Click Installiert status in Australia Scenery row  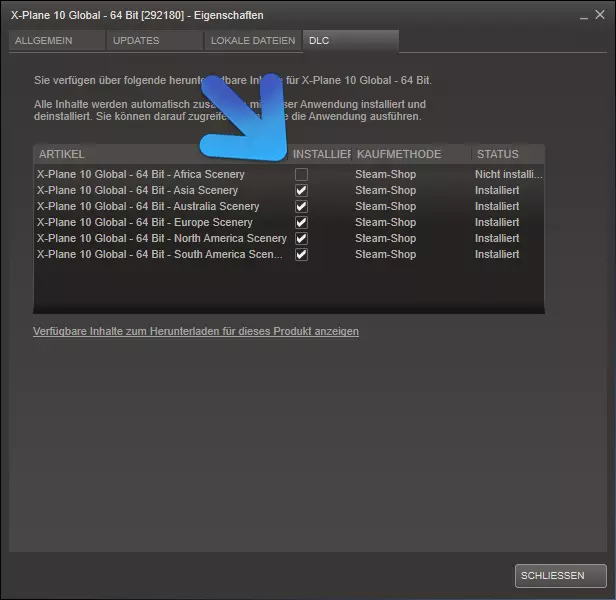[497, 207]
